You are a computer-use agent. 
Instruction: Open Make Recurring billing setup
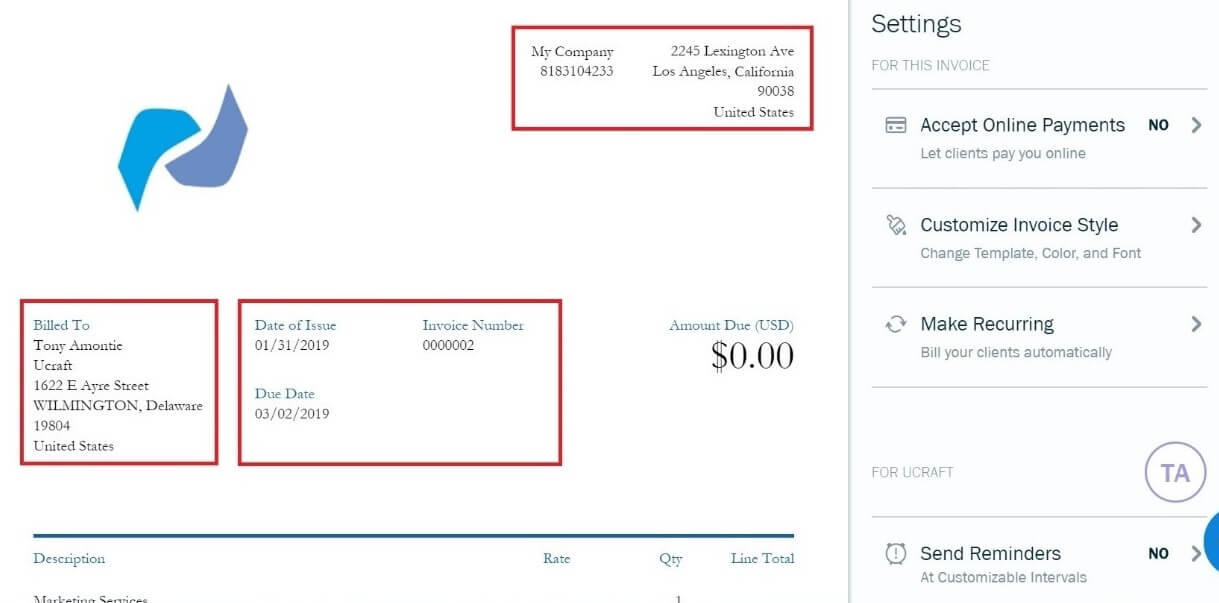pyautogui.click(x=986, y=323)
